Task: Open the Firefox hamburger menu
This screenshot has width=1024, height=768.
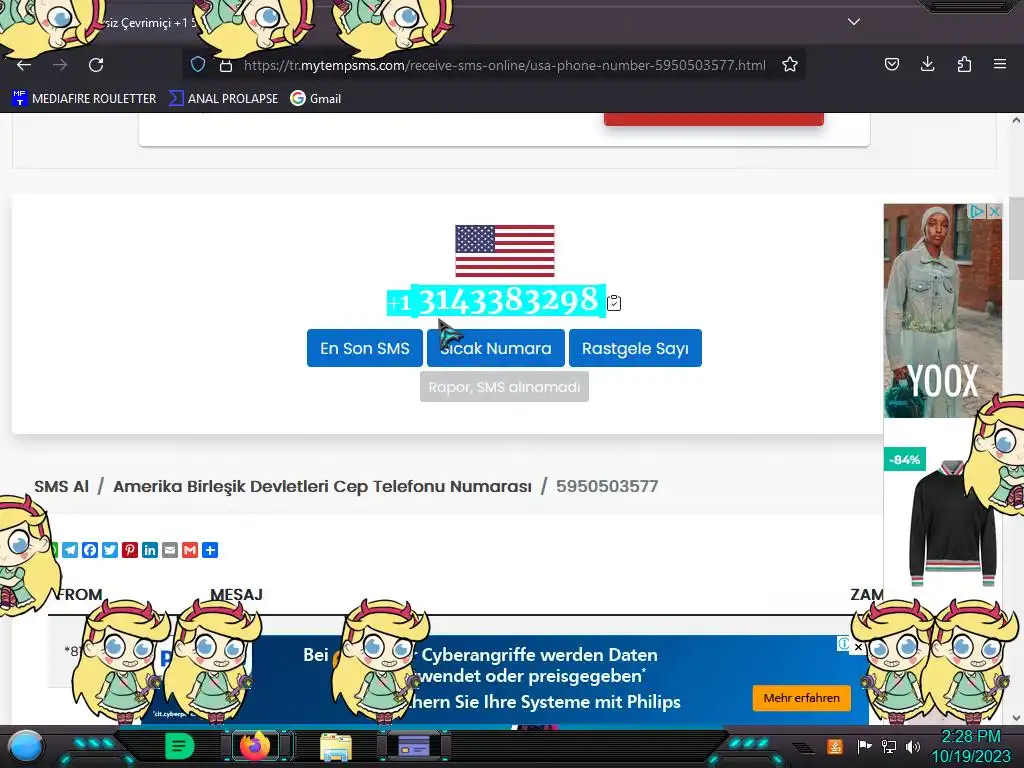Action: coord(1000,64)
